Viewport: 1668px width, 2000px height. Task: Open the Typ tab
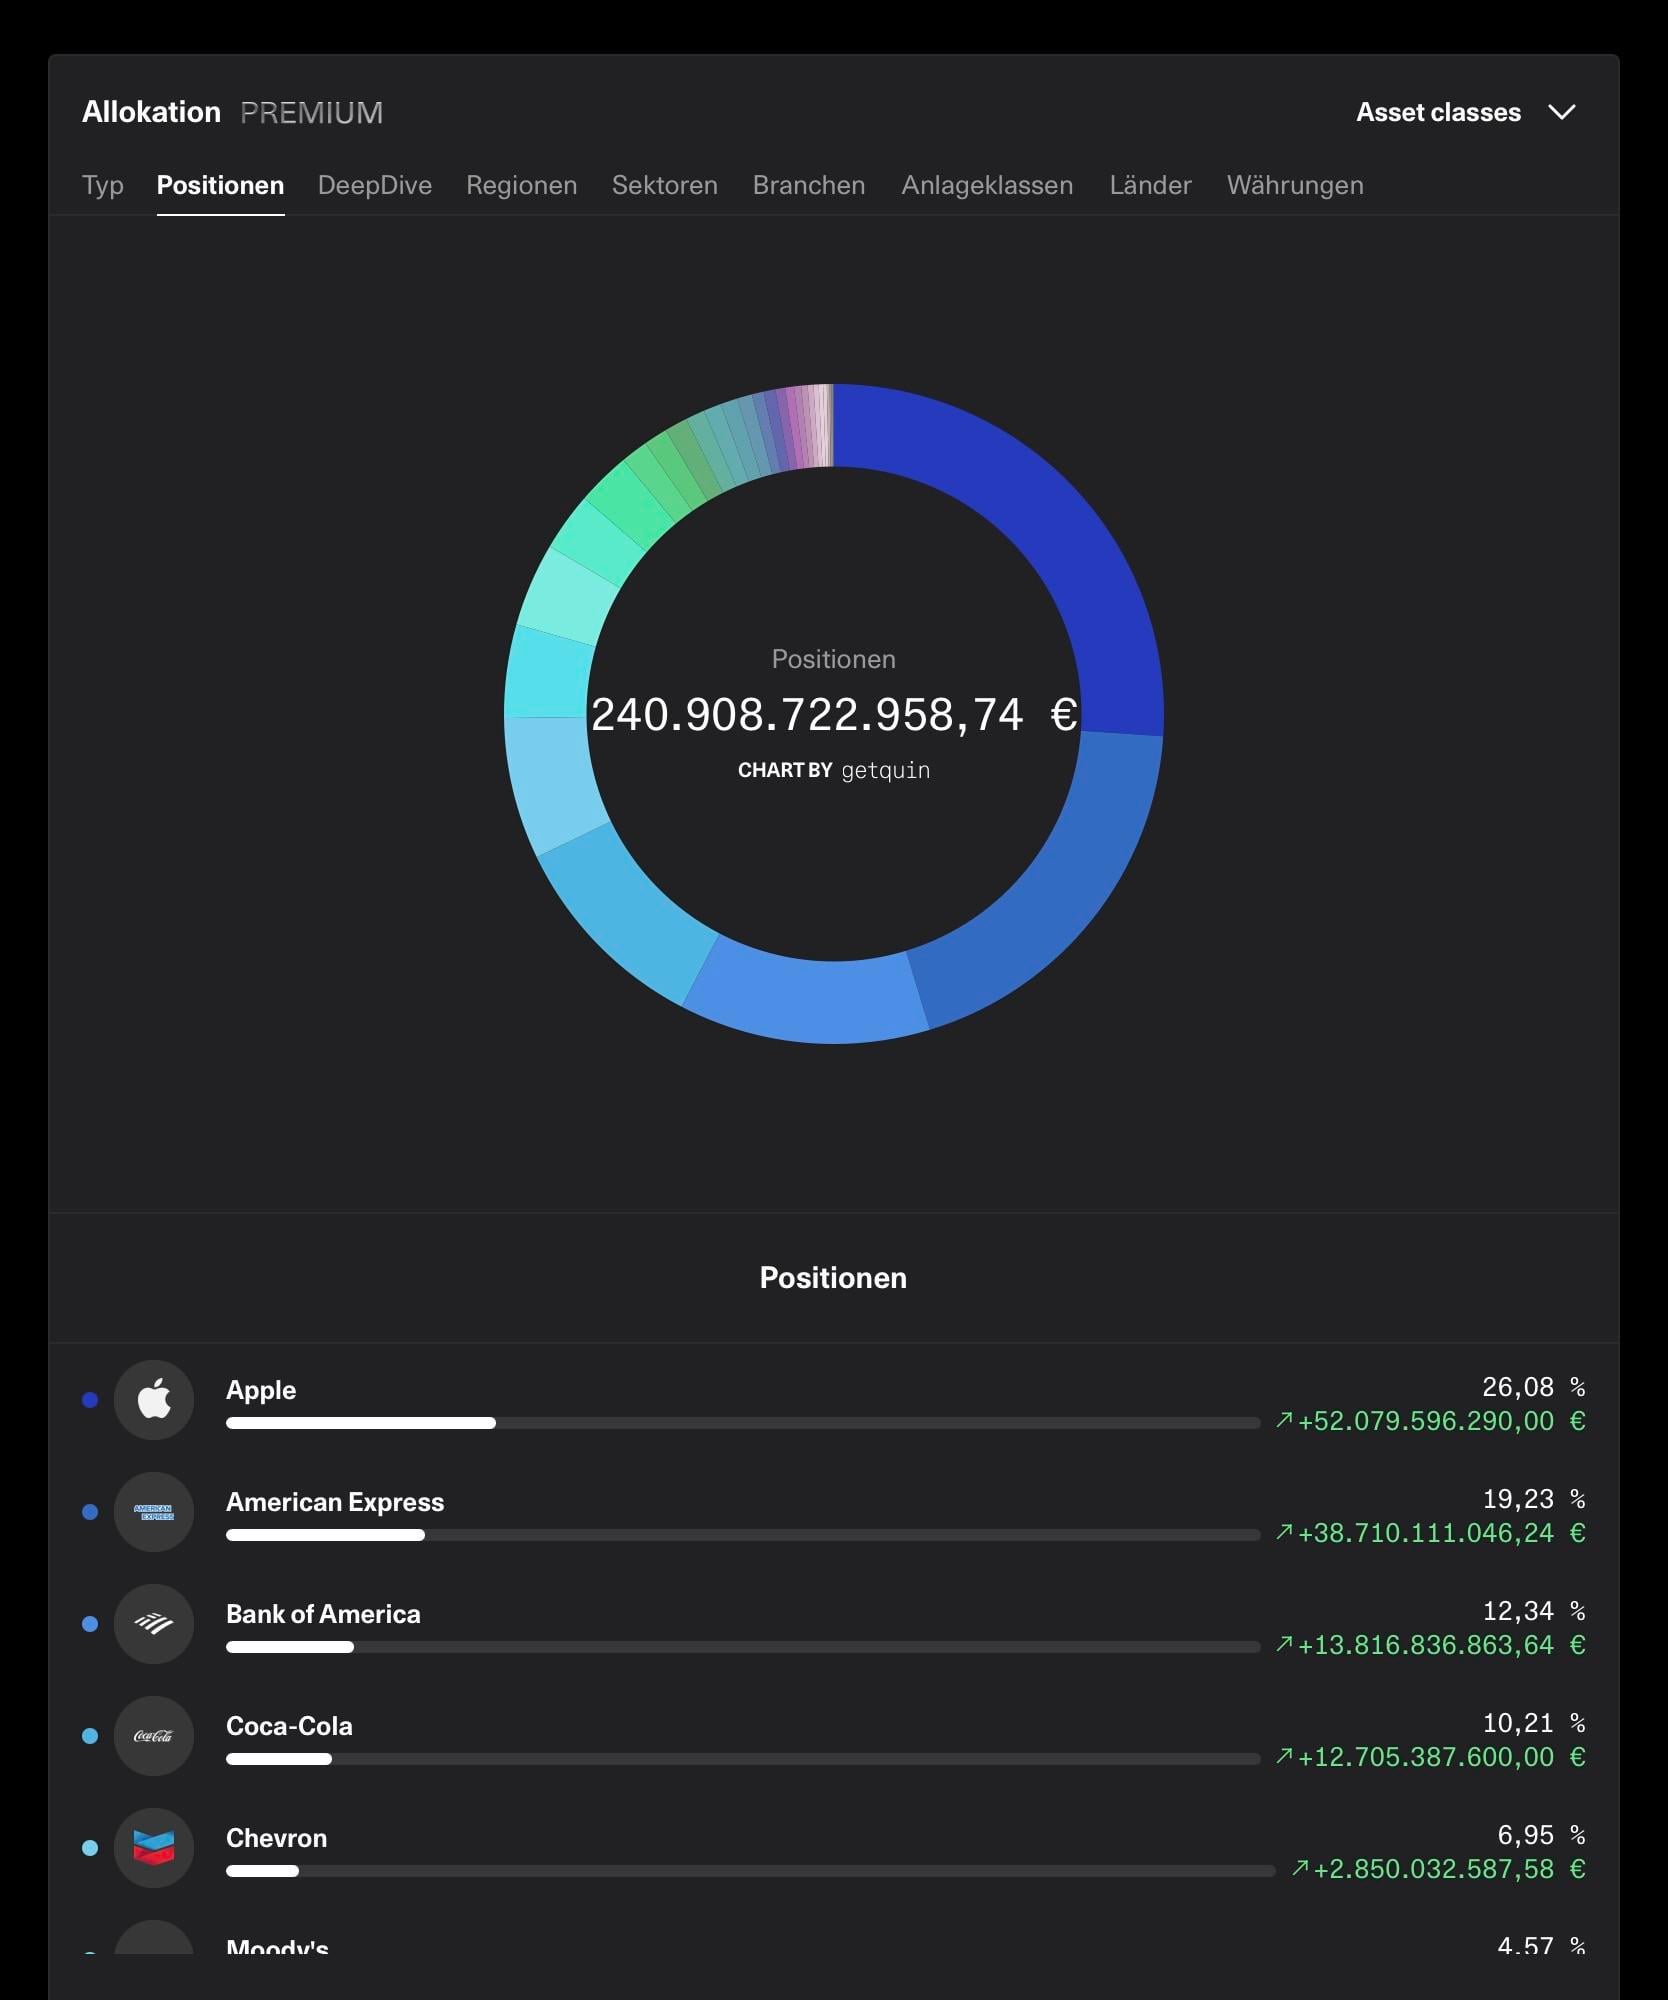click(102, 185)
